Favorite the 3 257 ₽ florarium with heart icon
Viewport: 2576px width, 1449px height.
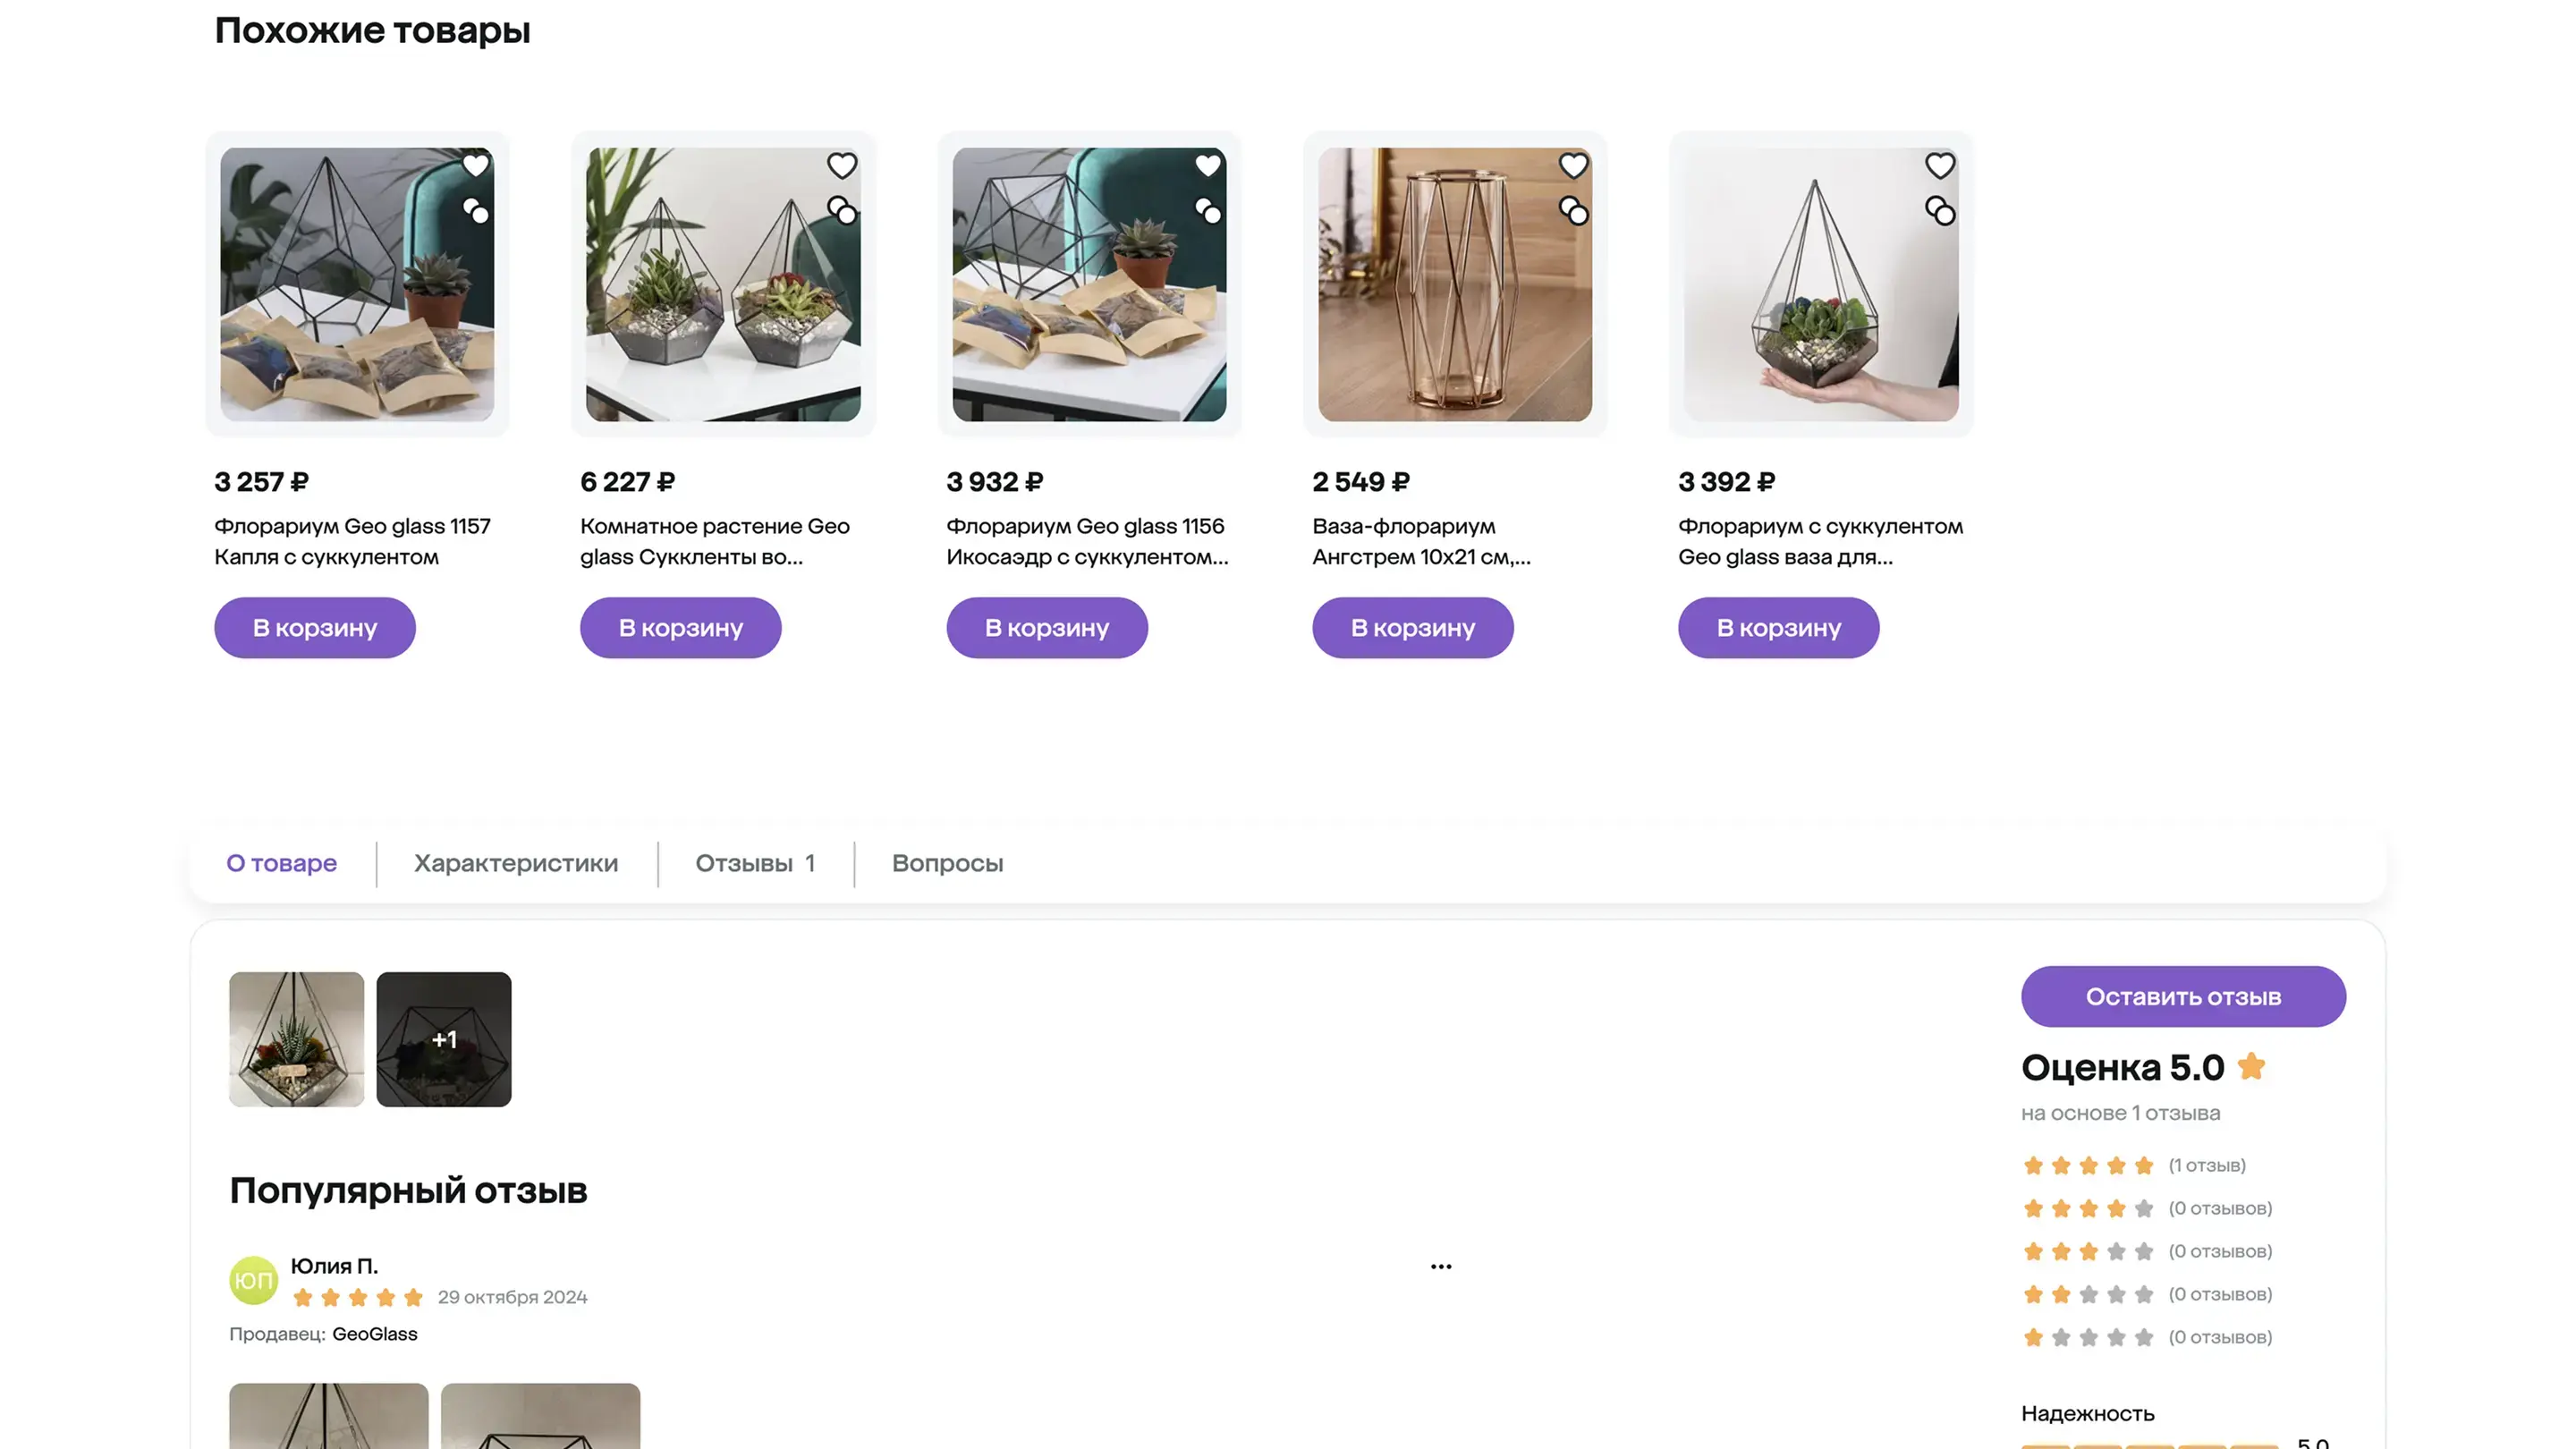click(x=475, y=165)
